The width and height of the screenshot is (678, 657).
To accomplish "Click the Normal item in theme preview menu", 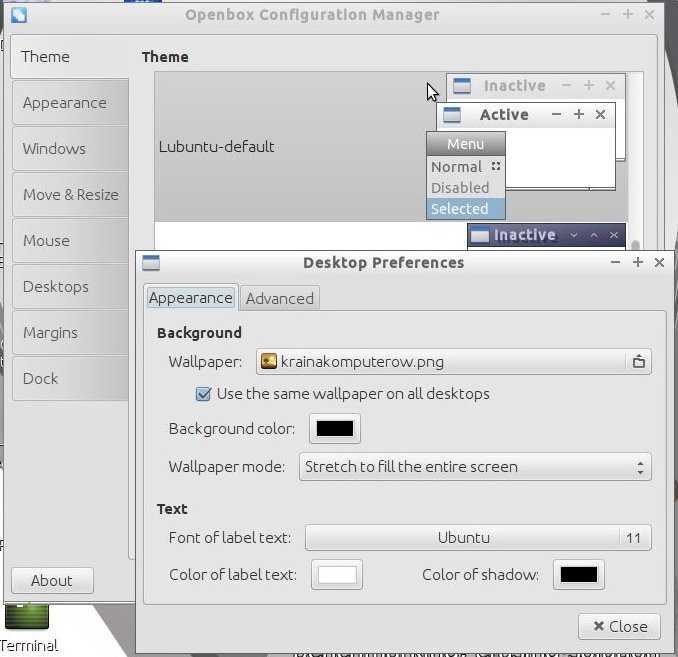I will pyautogui.click(x=466, y=167).
